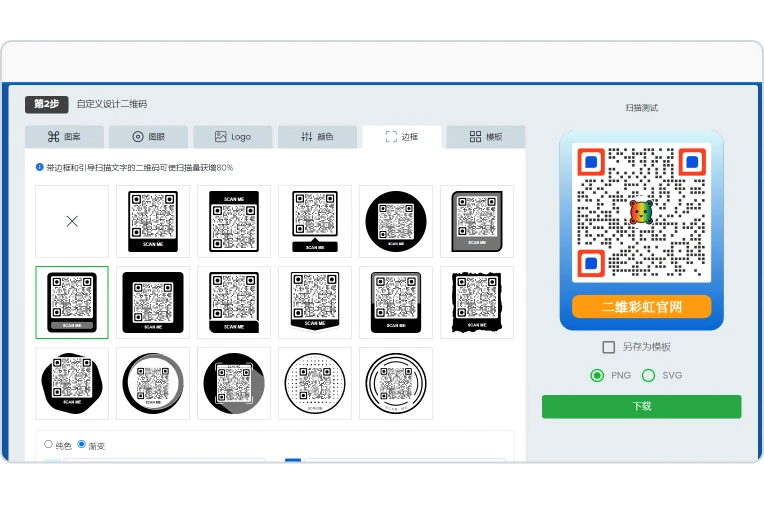Select frame with top SCAN ME header
This screenshot has width=764, height=506.
click(x=234, y=221)
